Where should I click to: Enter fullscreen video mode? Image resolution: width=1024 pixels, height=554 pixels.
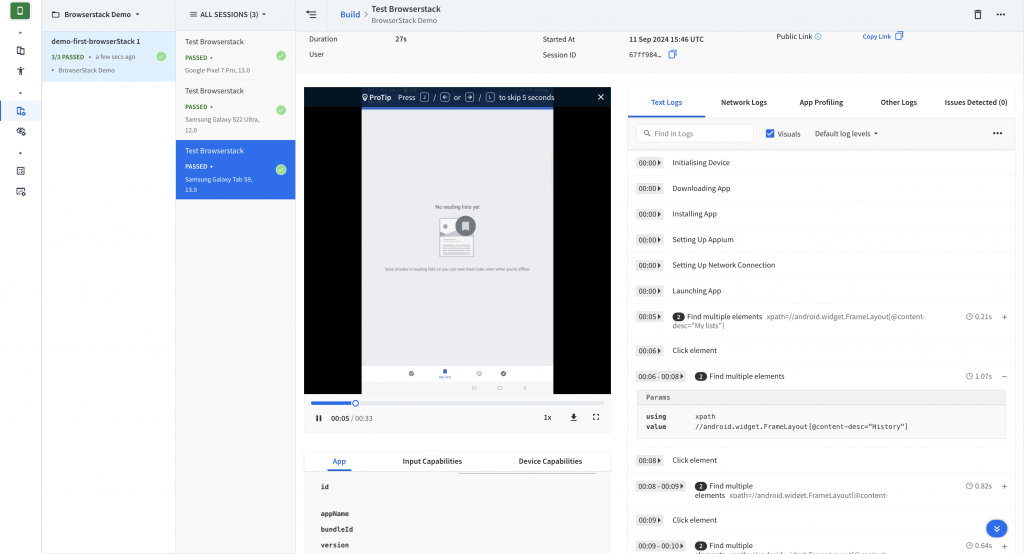tap(596, 417)
